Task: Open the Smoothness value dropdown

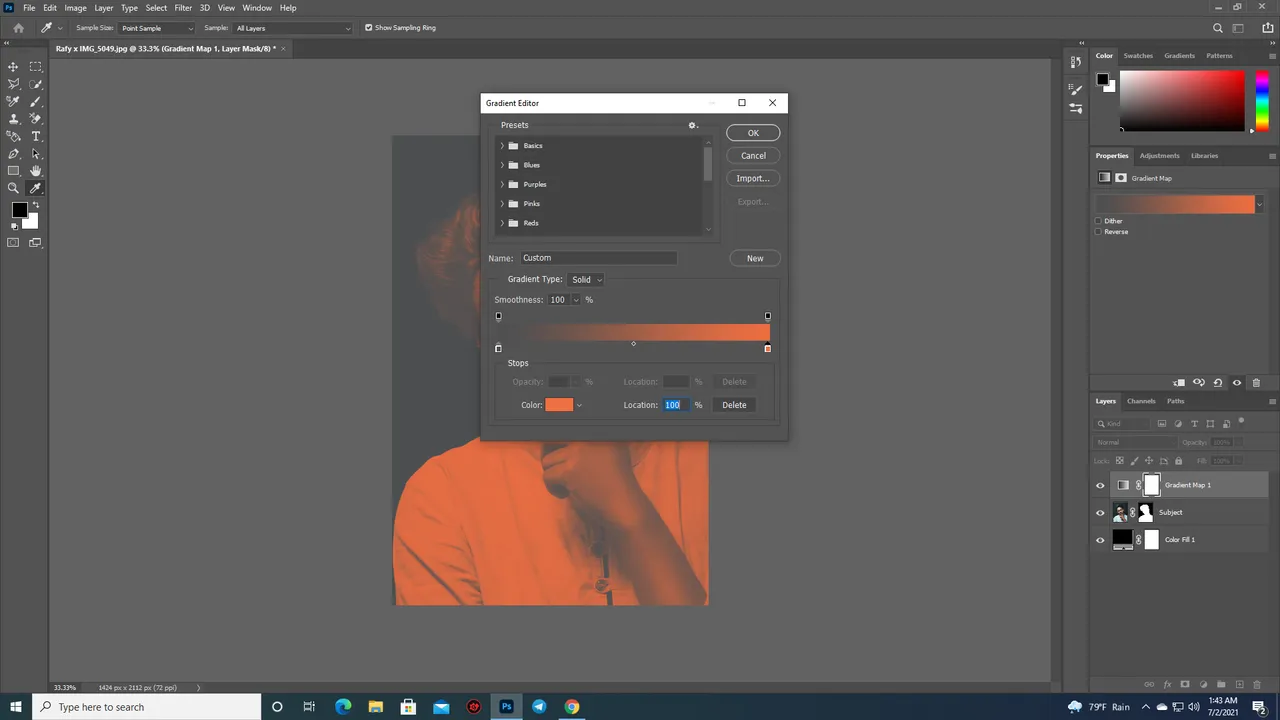Action: (x=576, y=300)
